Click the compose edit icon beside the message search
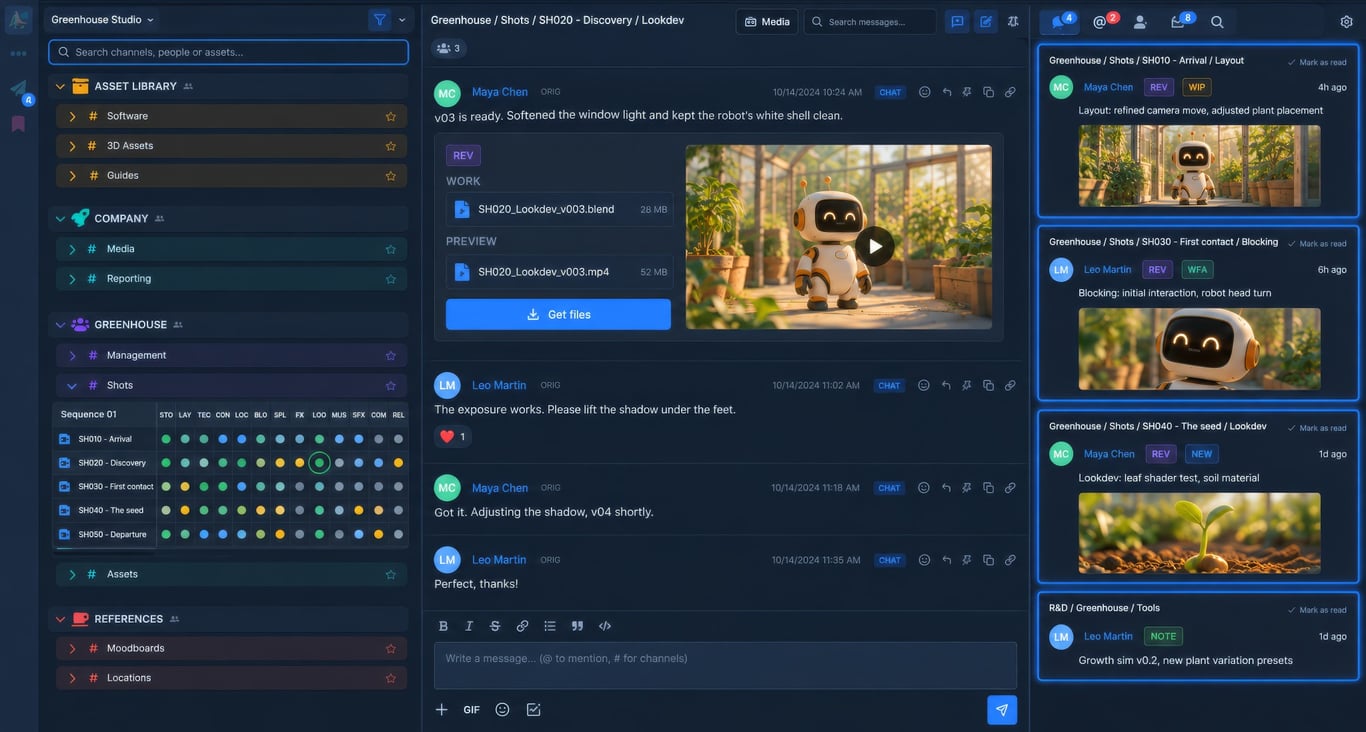This screenshot has width=1366, height=732. tap(986, 21)
